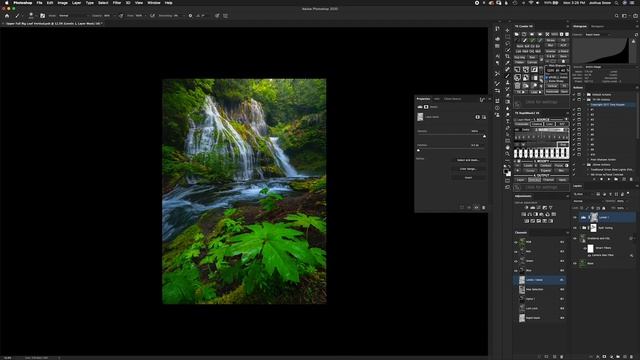Toggle visibility of bottom base layer
The height and width of the screenshot is (360, 640).
575,263
